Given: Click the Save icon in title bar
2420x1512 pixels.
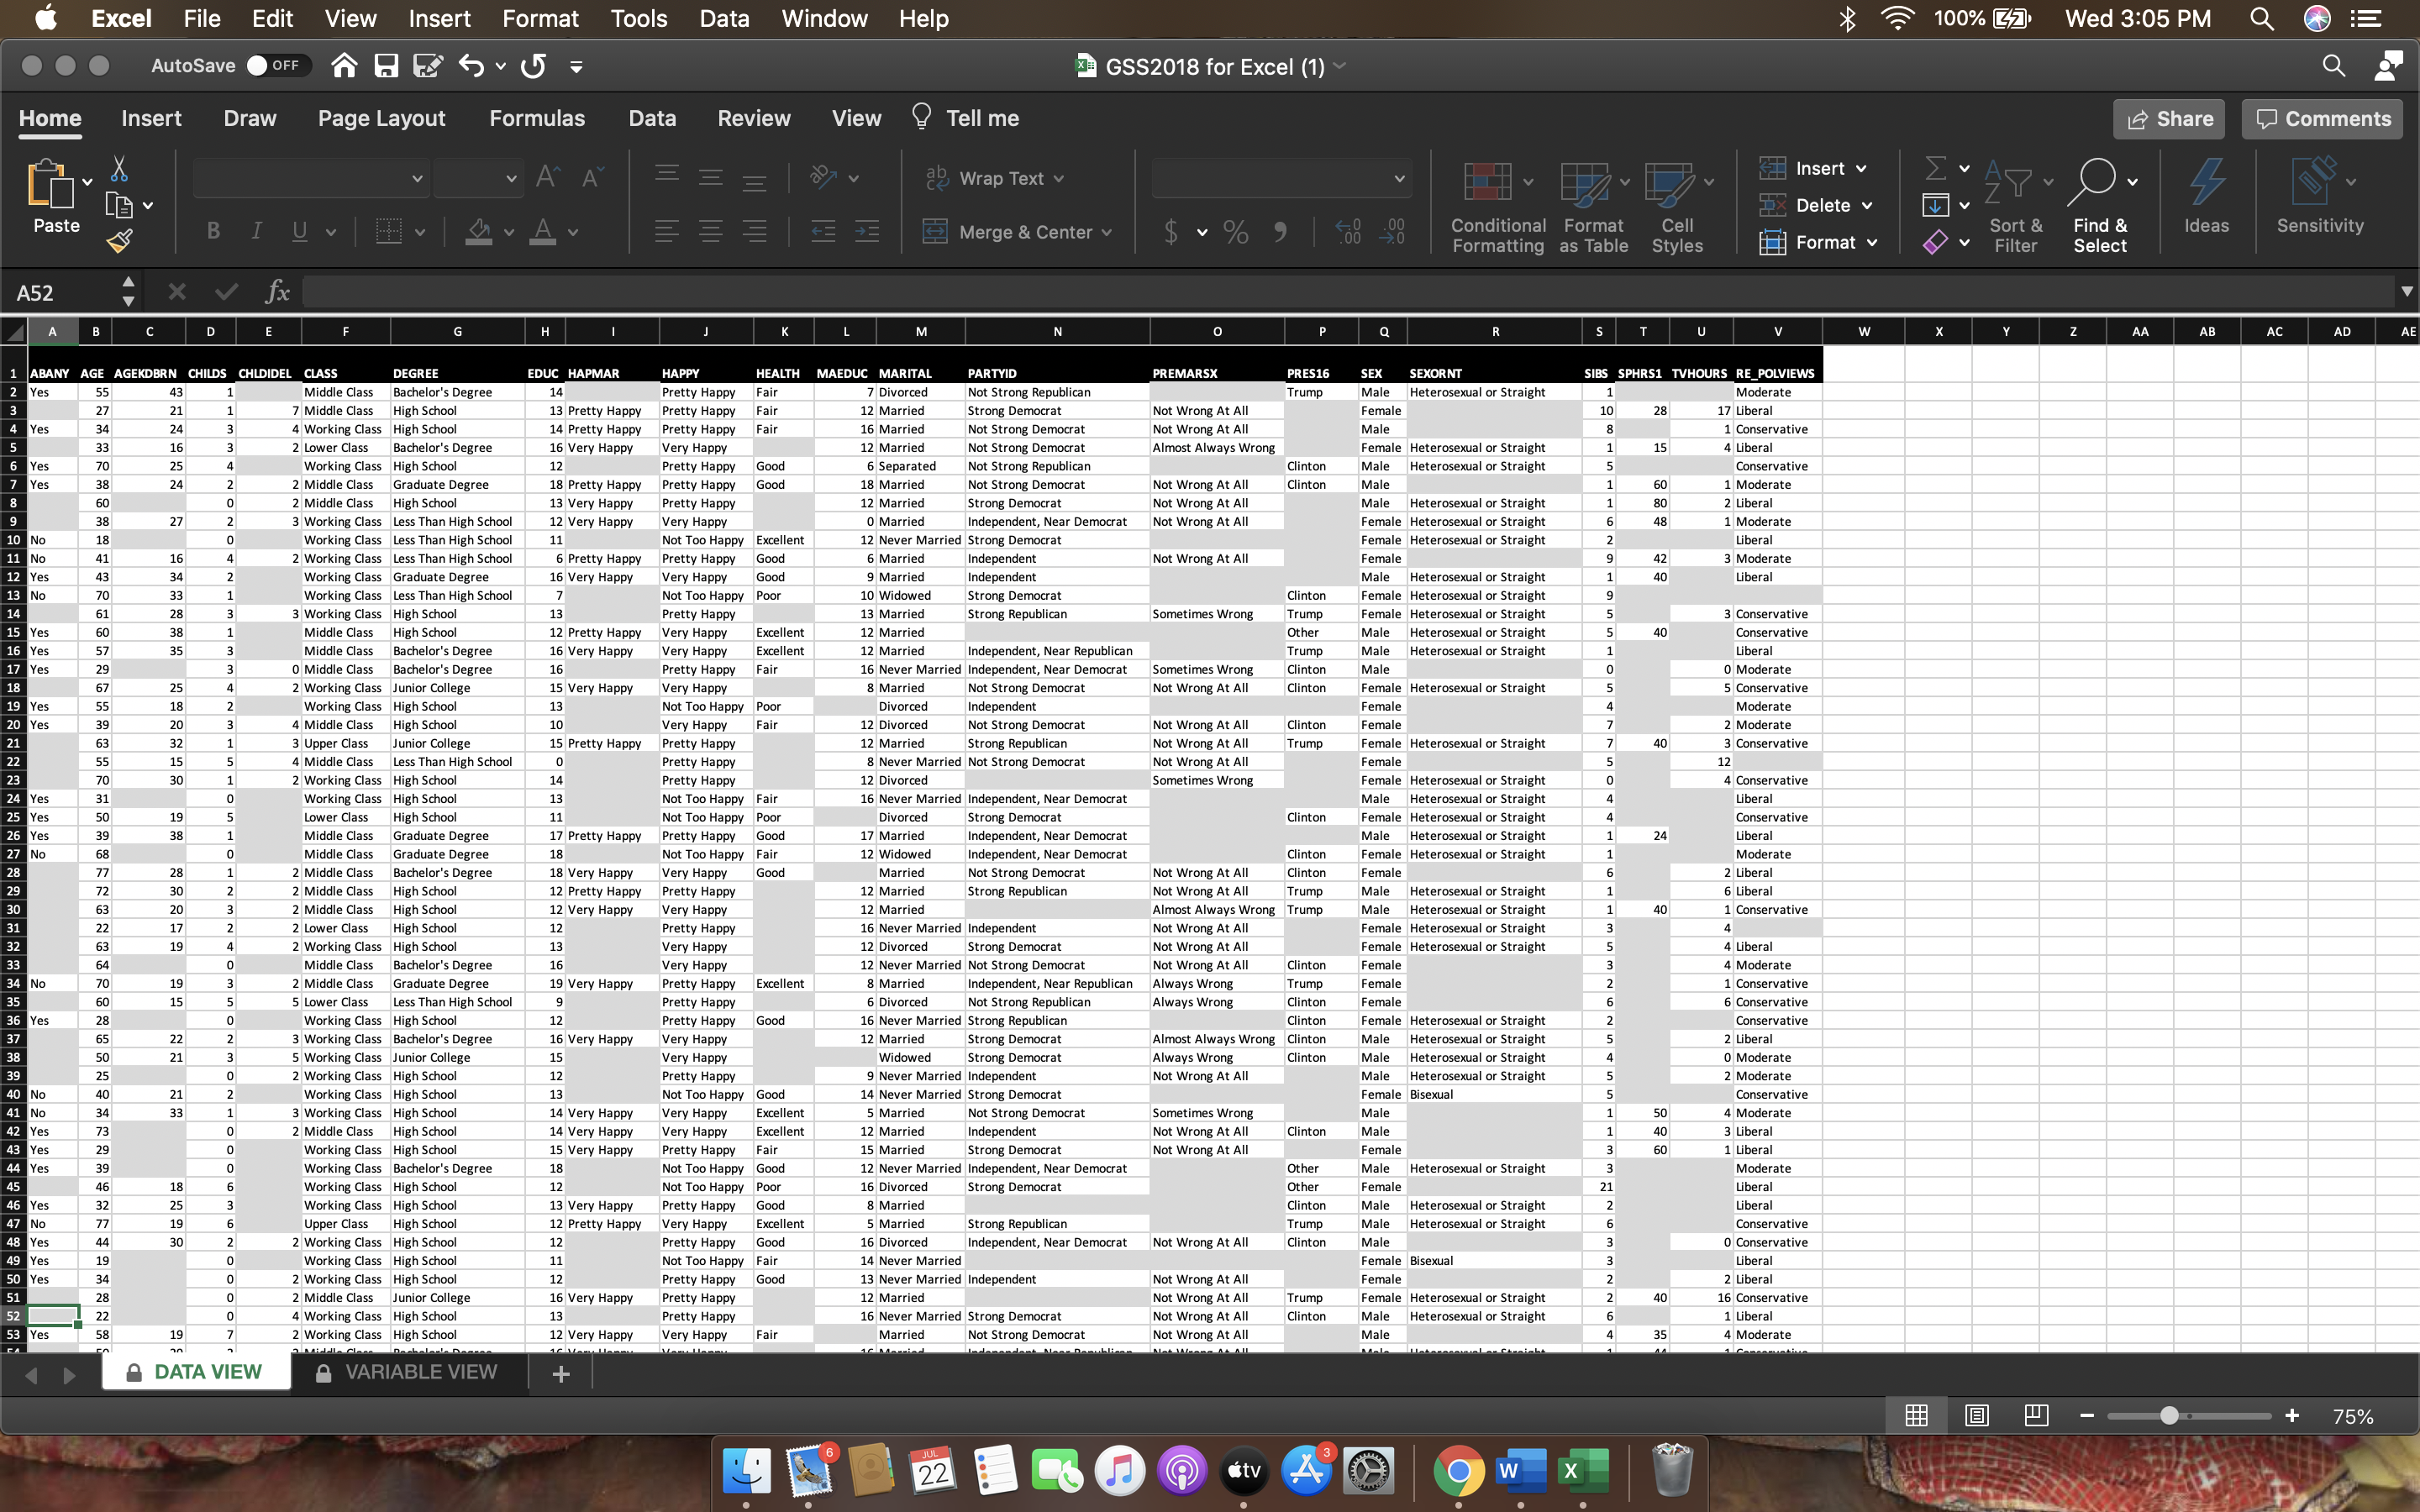Looking at the screenshot, I should coord(386,66).
